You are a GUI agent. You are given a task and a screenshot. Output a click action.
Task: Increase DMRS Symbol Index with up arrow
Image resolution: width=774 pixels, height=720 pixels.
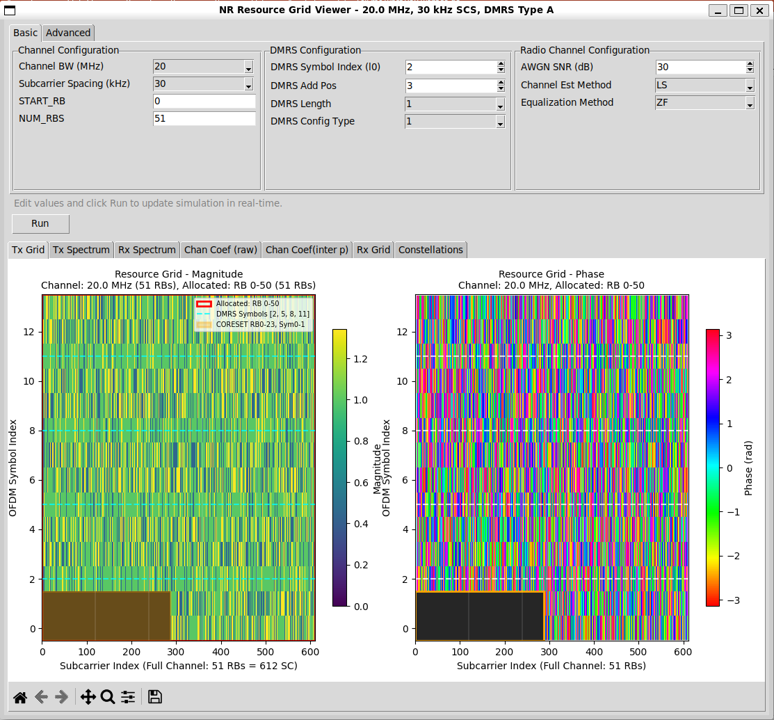(x=501, y=64)
